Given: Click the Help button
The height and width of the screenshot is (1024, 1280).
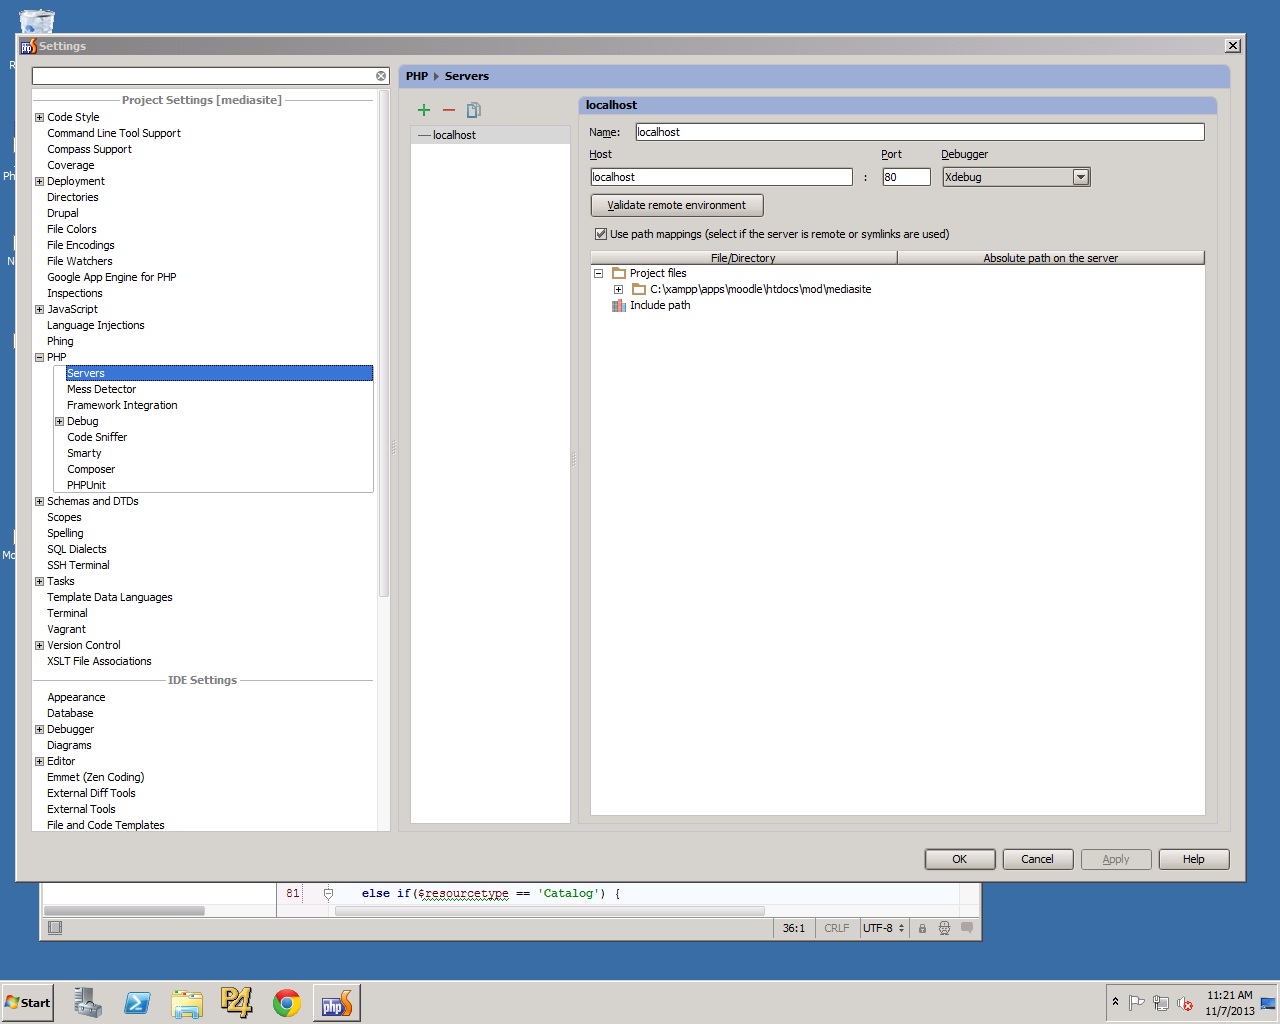Looking at the screenshot, I should (1193, 859).
